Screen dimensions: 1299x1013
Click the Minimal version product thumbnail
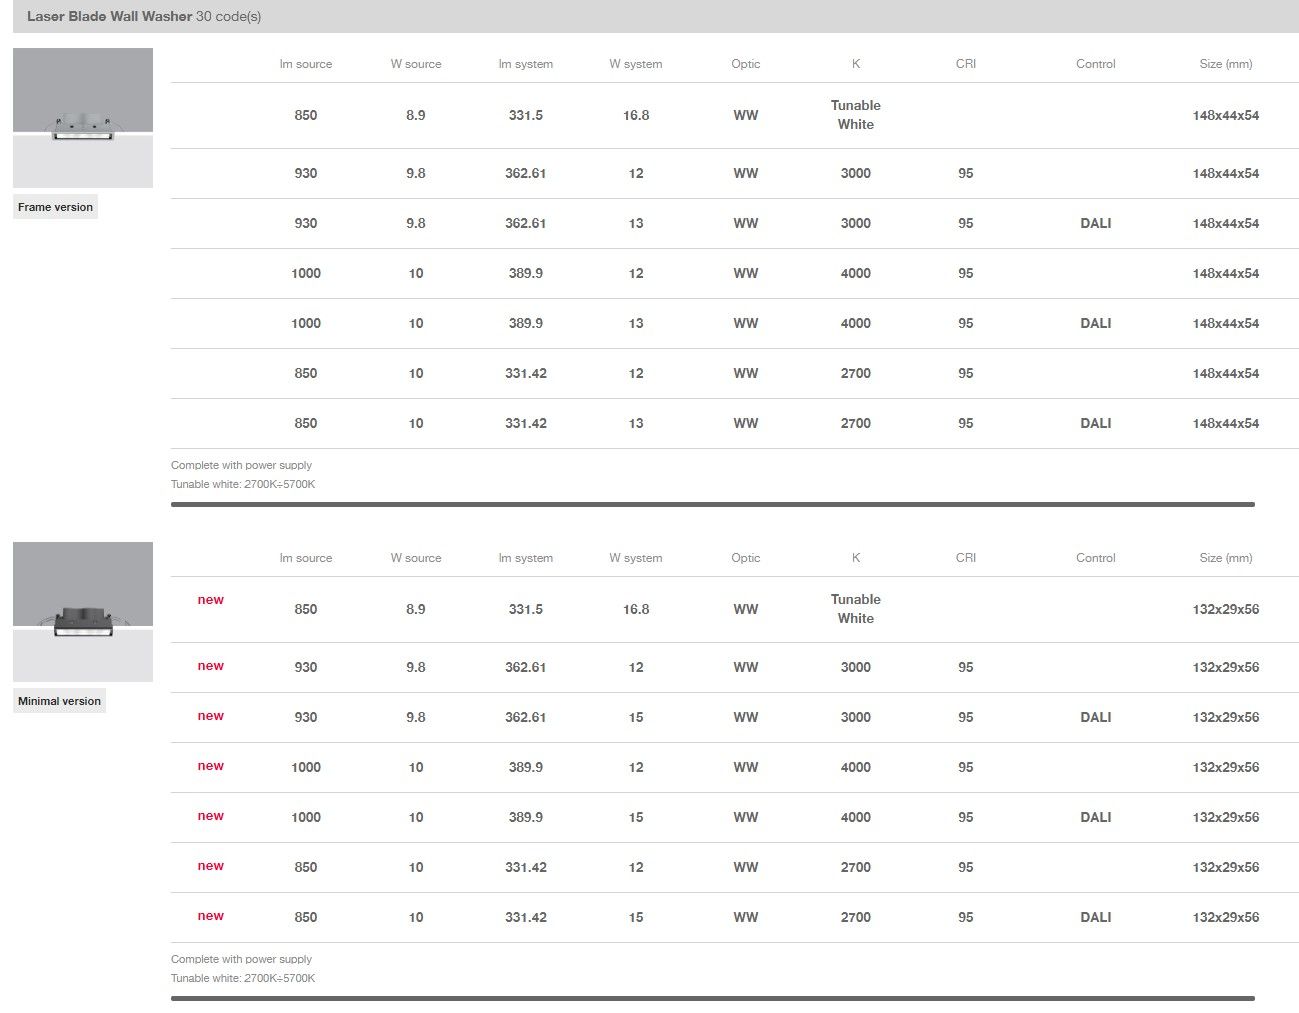pyautogui.click(x=83, y=611)
